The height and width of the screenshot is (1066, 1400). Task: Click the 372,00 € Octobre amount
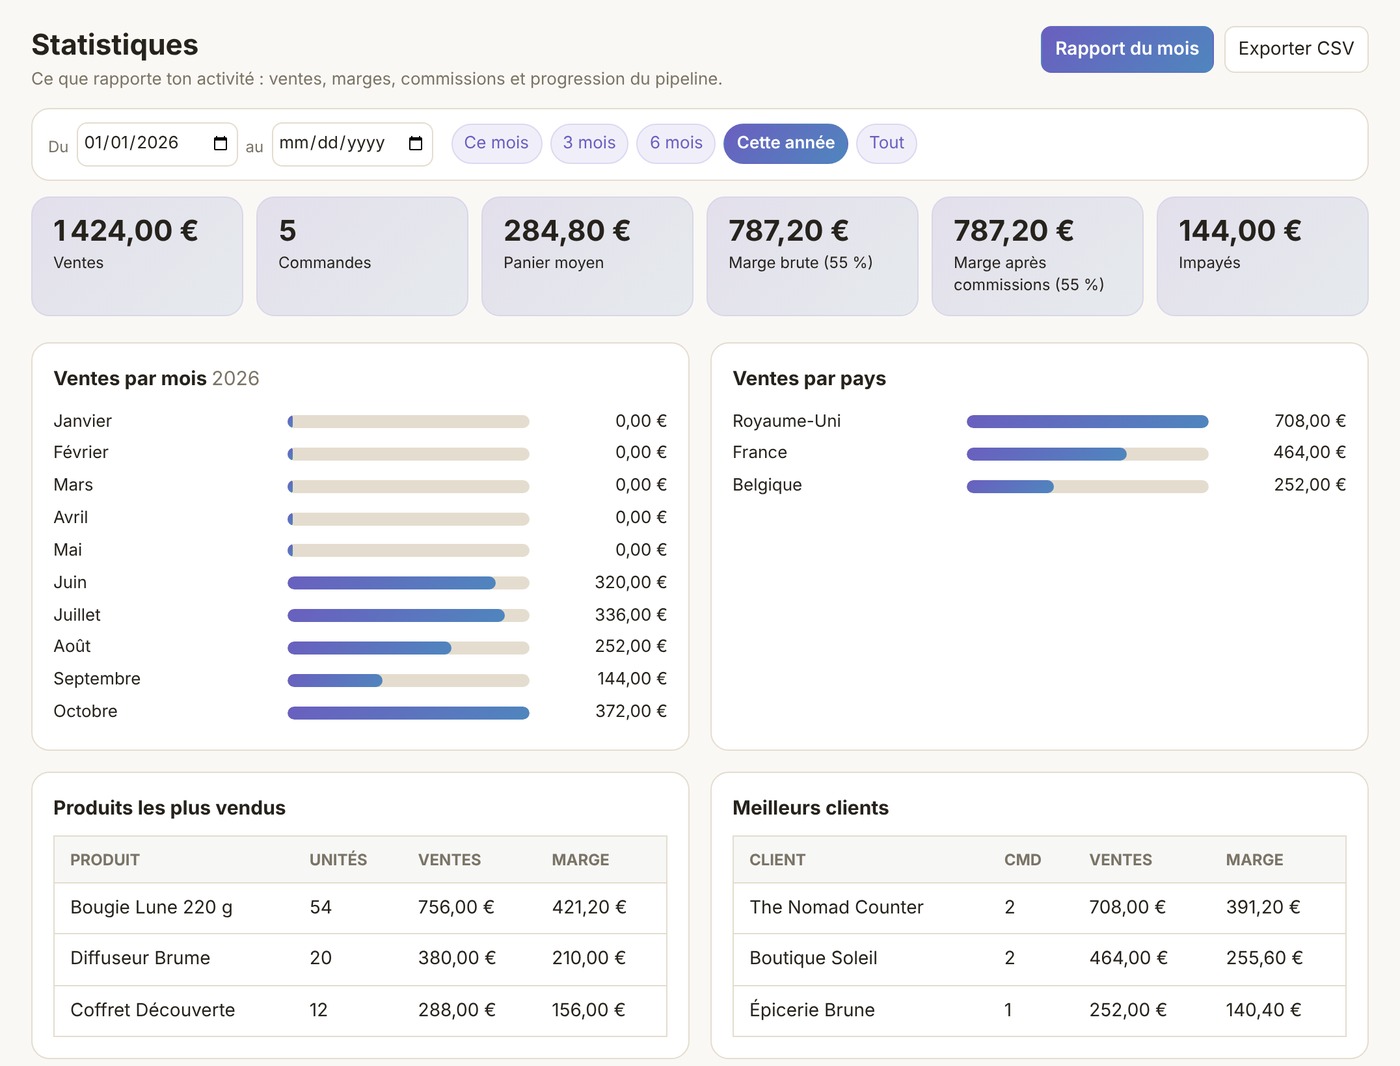(x=631, y=711)
